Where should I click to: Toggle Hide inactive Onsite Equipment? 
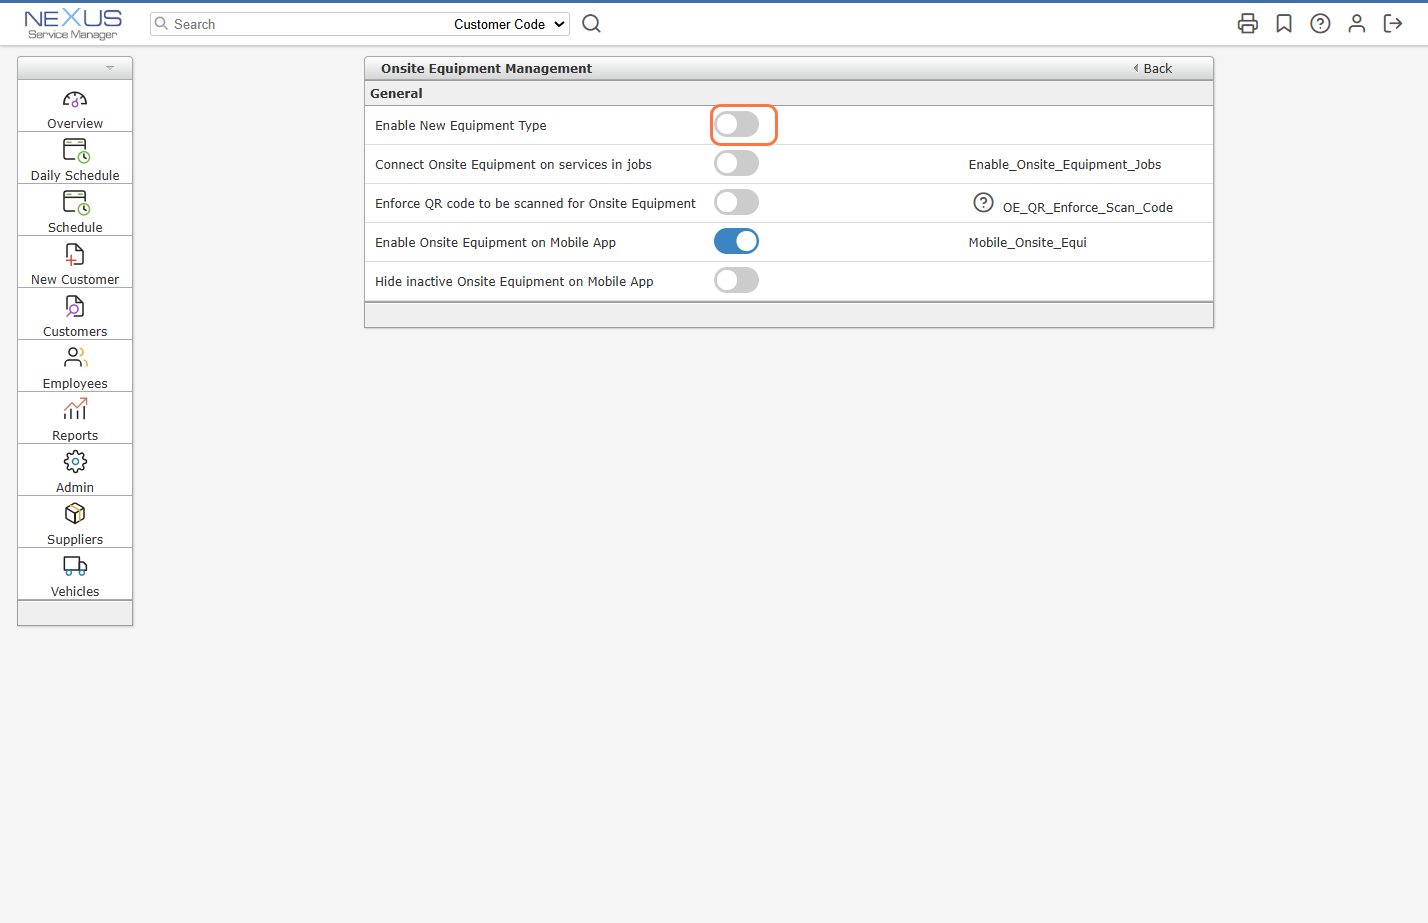[736, 281]
